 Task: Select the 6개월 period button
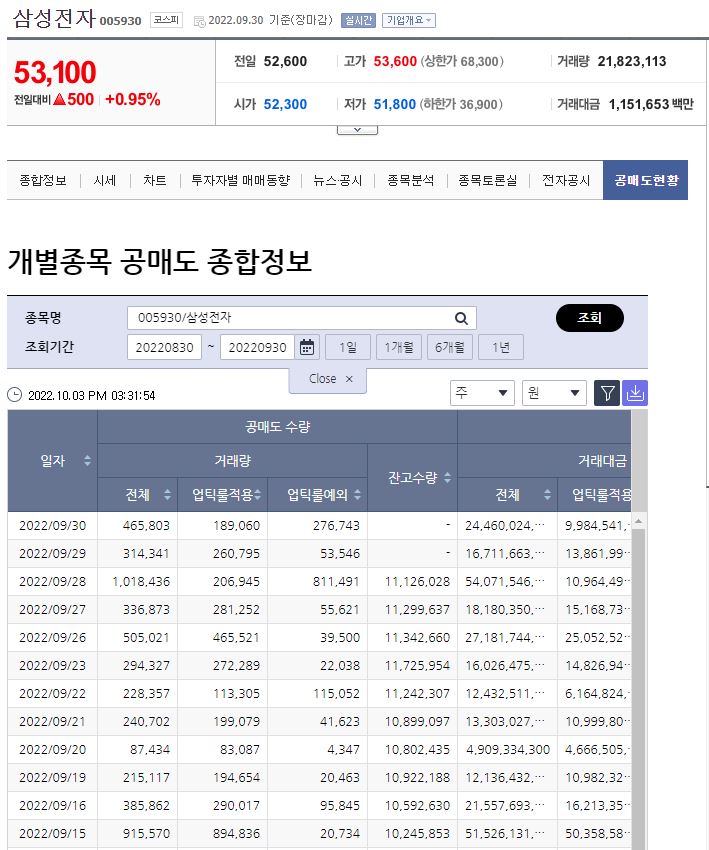[450, 347]
